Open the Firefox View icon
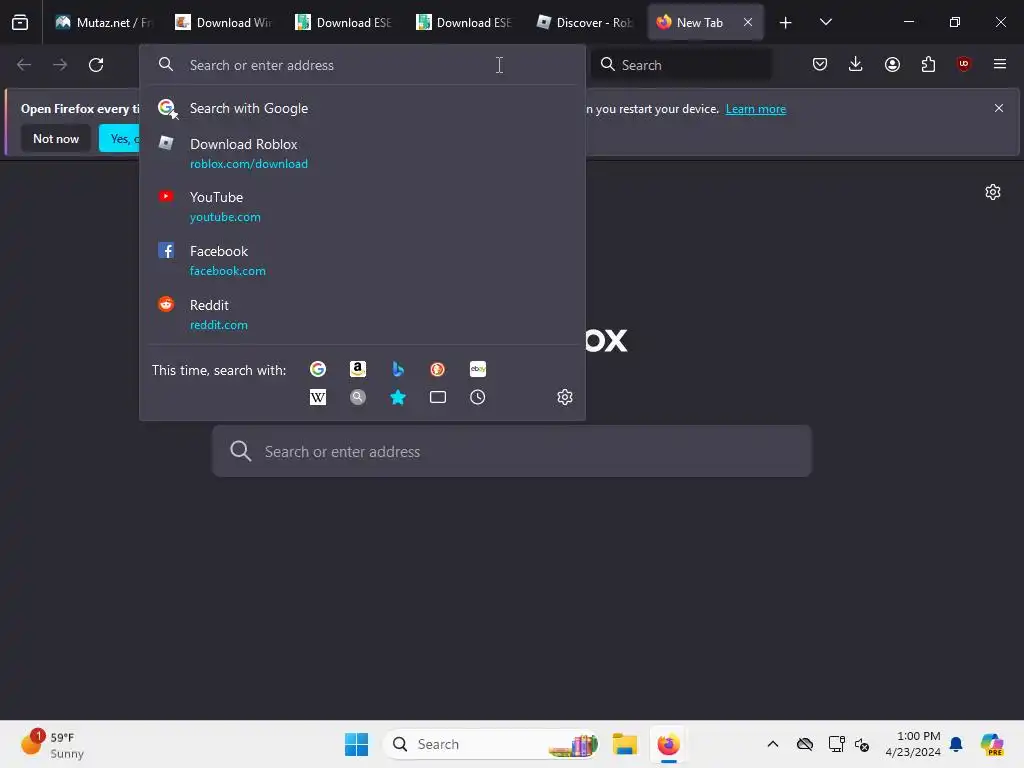The height and width of the screenshot is (768, 1024). pyautogui.click(x=20, y=23)
